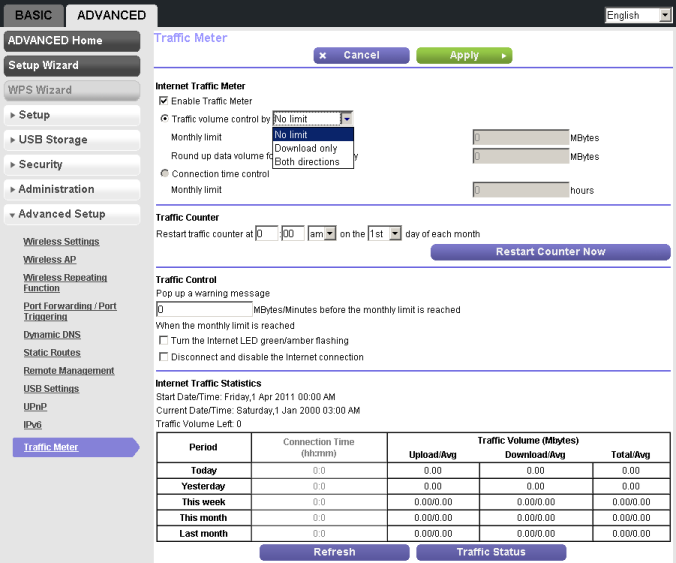Open Port Forwarding / Port Triggering
This screenshot has height=563, width=676.
[x=70, y=311]
